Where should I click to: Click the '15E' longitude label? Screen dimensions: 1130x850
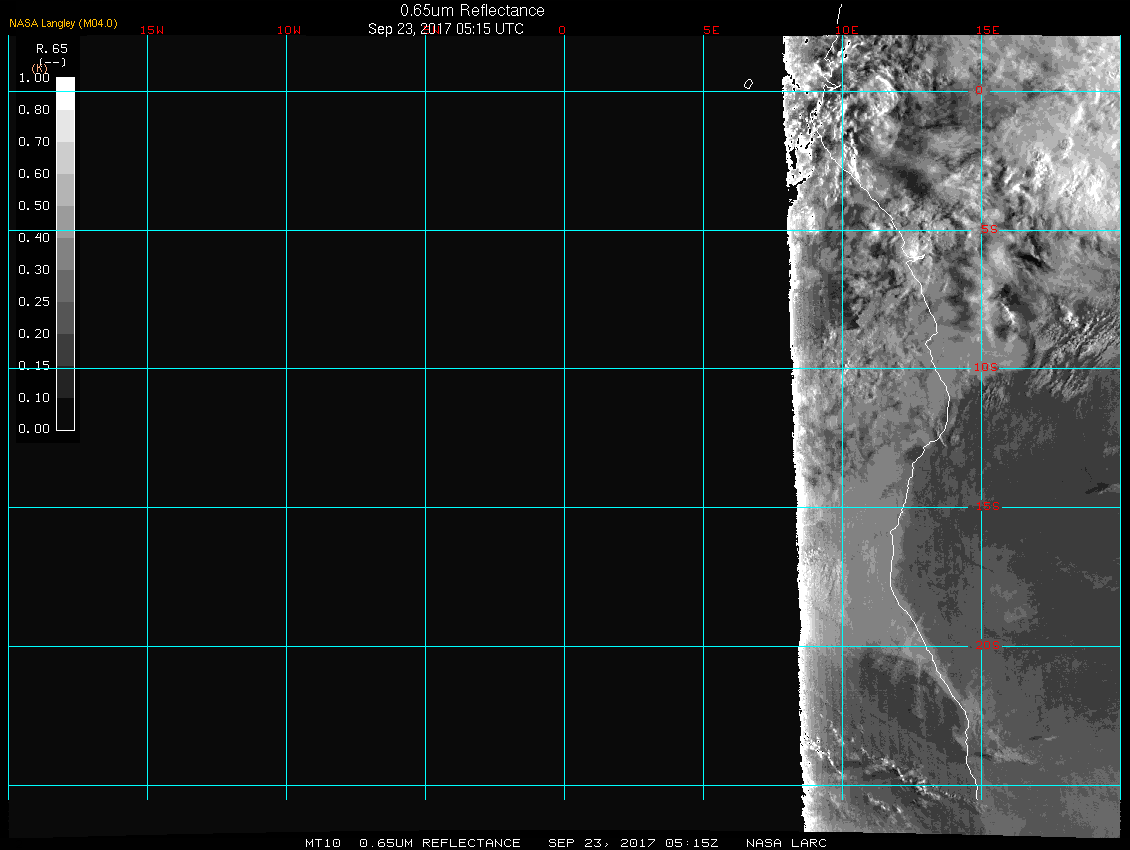988,30
